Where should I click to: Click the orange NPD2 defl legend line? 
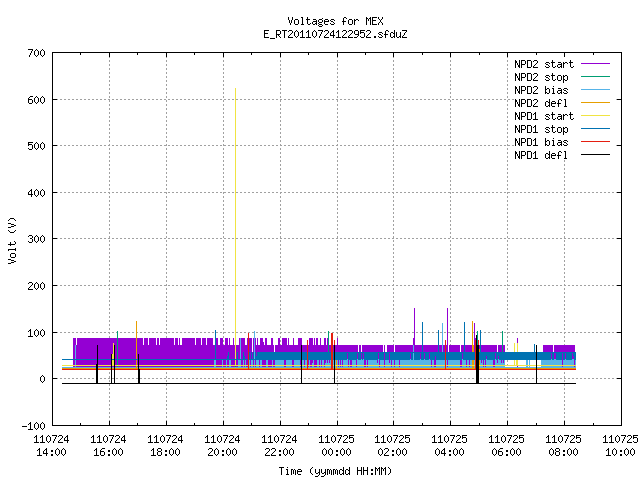click(595, 103)
